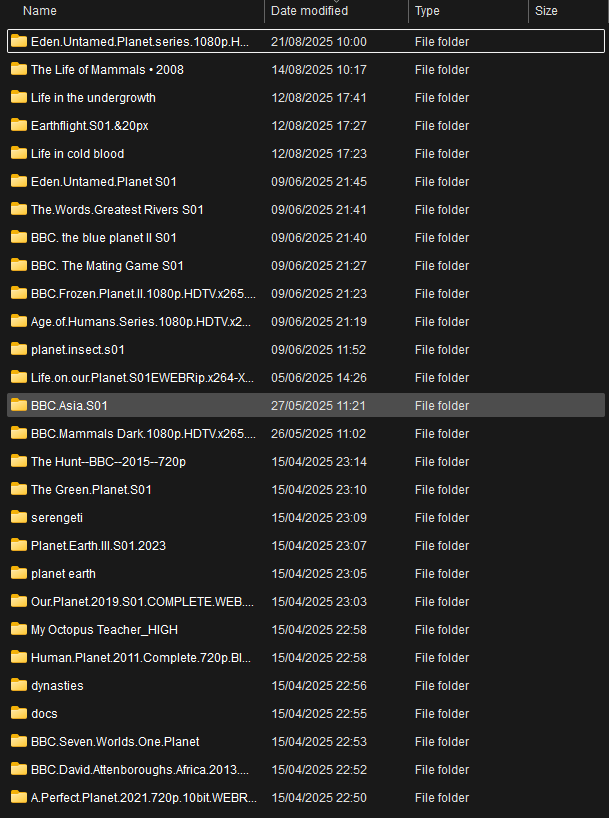
Task: Click folder icon of Eden.Untamed.Planet.series.1080p
Action: [x=19, y=41]
